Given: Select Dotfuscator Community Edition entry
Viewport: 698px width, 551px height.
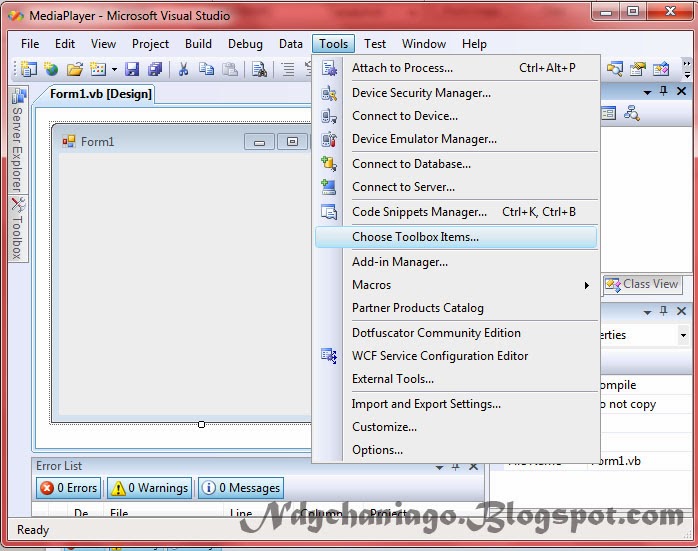Looking at the screenshot, I should tap(456, 333).
